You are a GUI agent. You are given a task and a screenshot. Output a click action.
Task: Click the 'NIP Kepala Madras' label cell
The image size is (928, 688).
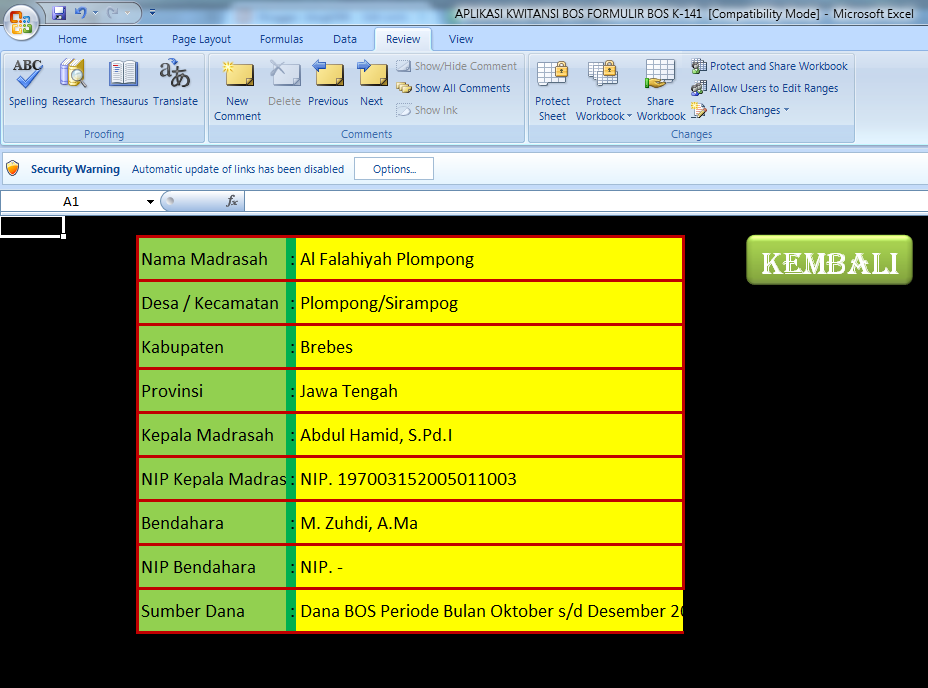pyautogui.click(x=213, y=479)
